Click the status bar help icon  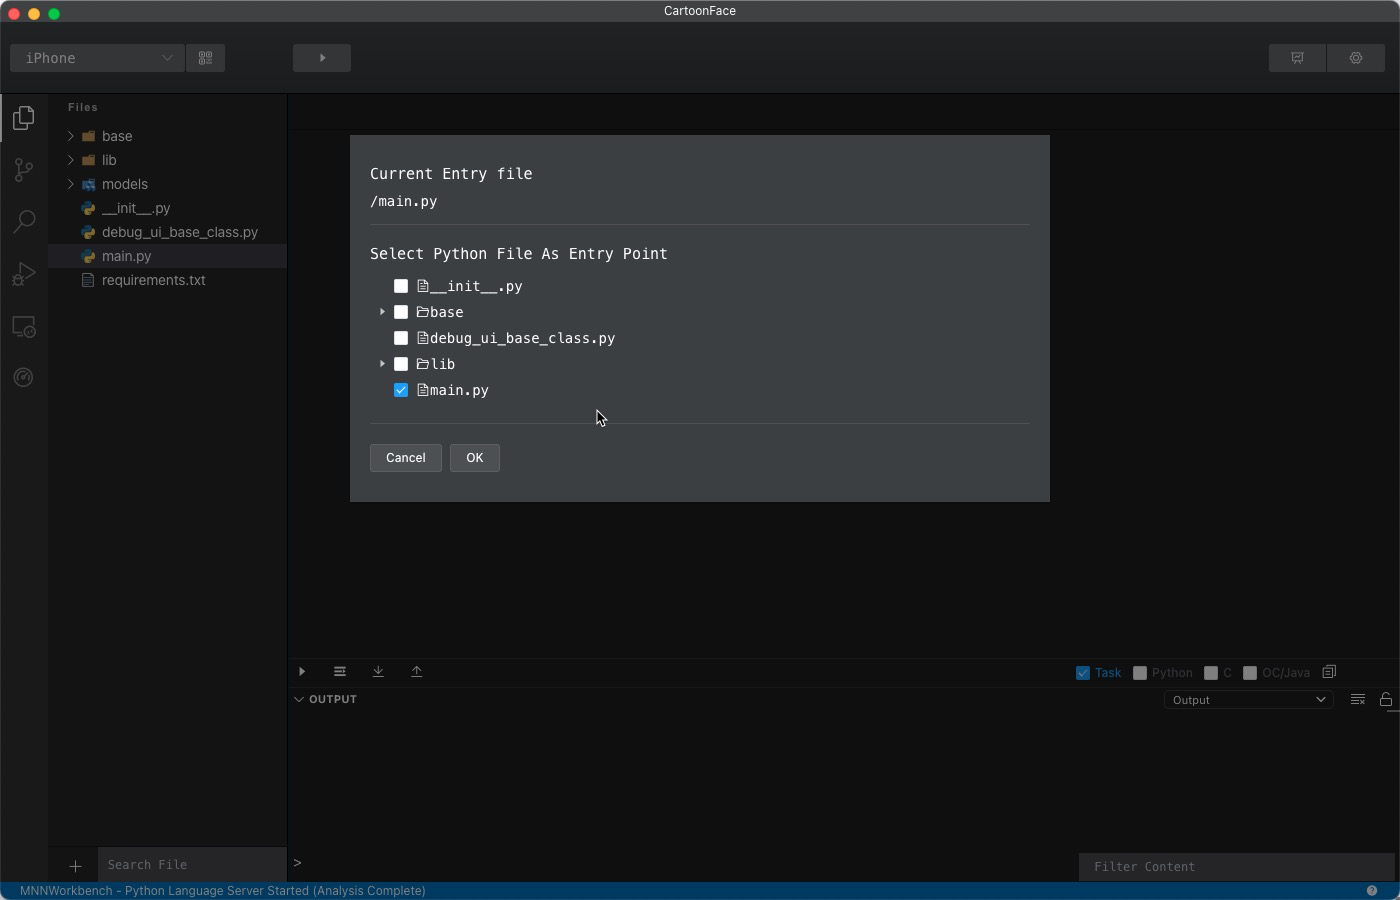pyautogui.click(x=1372, y=891)
